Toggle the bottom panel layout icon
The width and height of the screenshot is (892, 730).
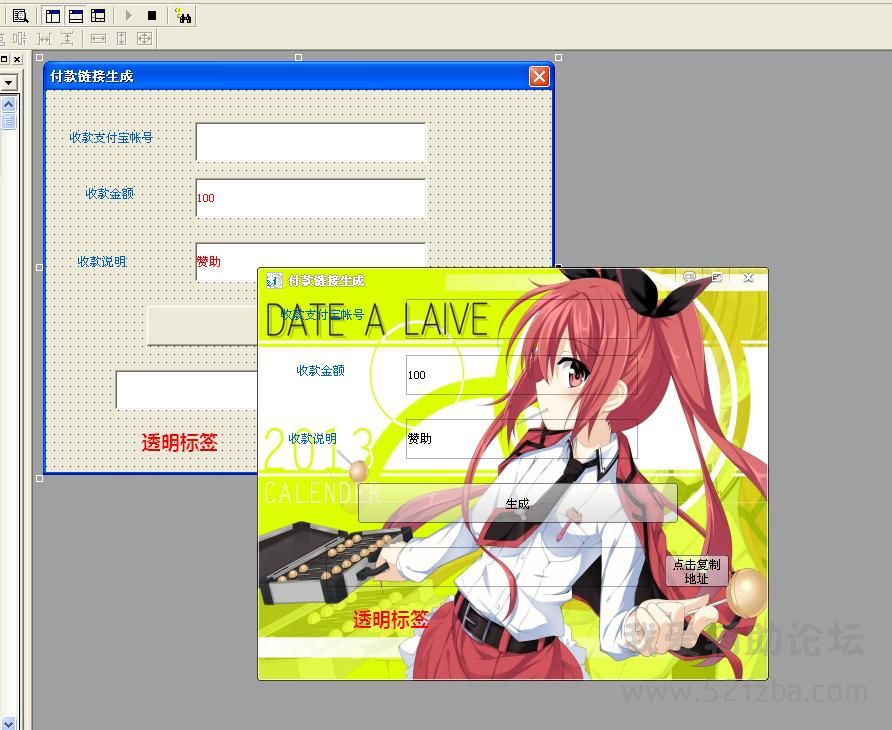[x=76, y=16]
